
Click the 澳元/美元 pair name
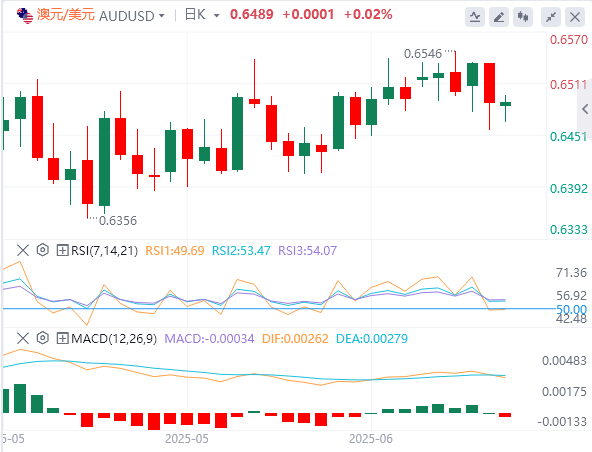[66, 15]
